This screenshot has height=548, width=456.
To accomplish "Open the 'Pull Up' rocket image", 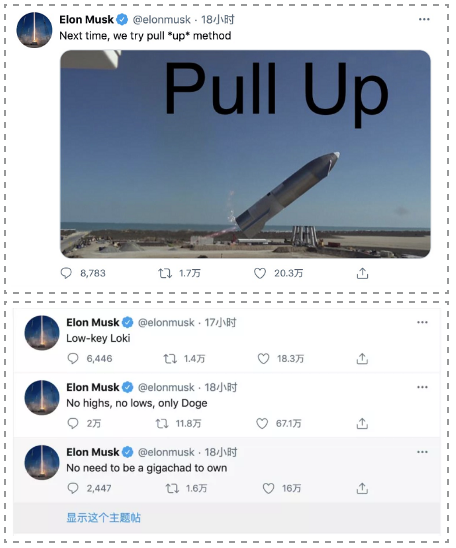I will pos(245,154).
